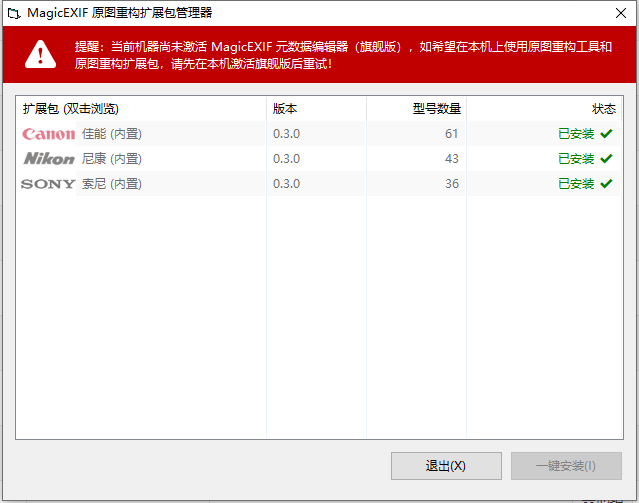Click model count 43
The image size is (639, 503).
click(452, 159)
